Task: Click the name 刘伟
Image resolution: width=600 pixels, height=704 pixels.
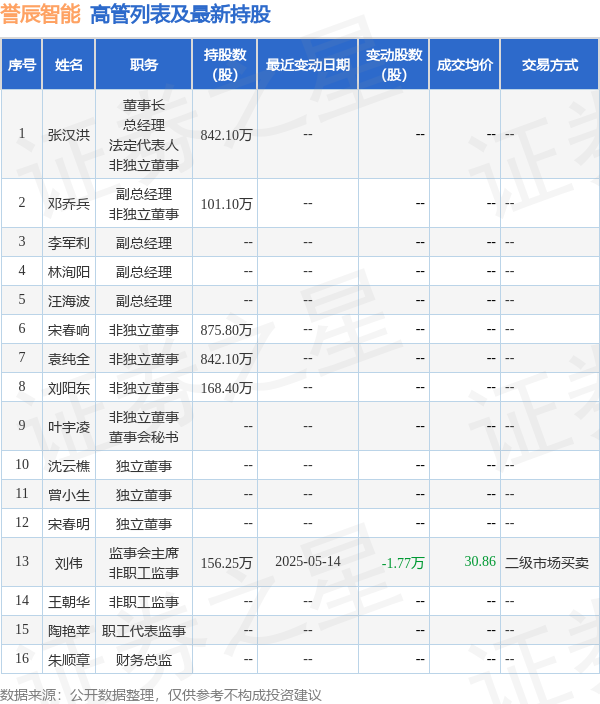Action: pyautogui.click(x=69, y=563)
